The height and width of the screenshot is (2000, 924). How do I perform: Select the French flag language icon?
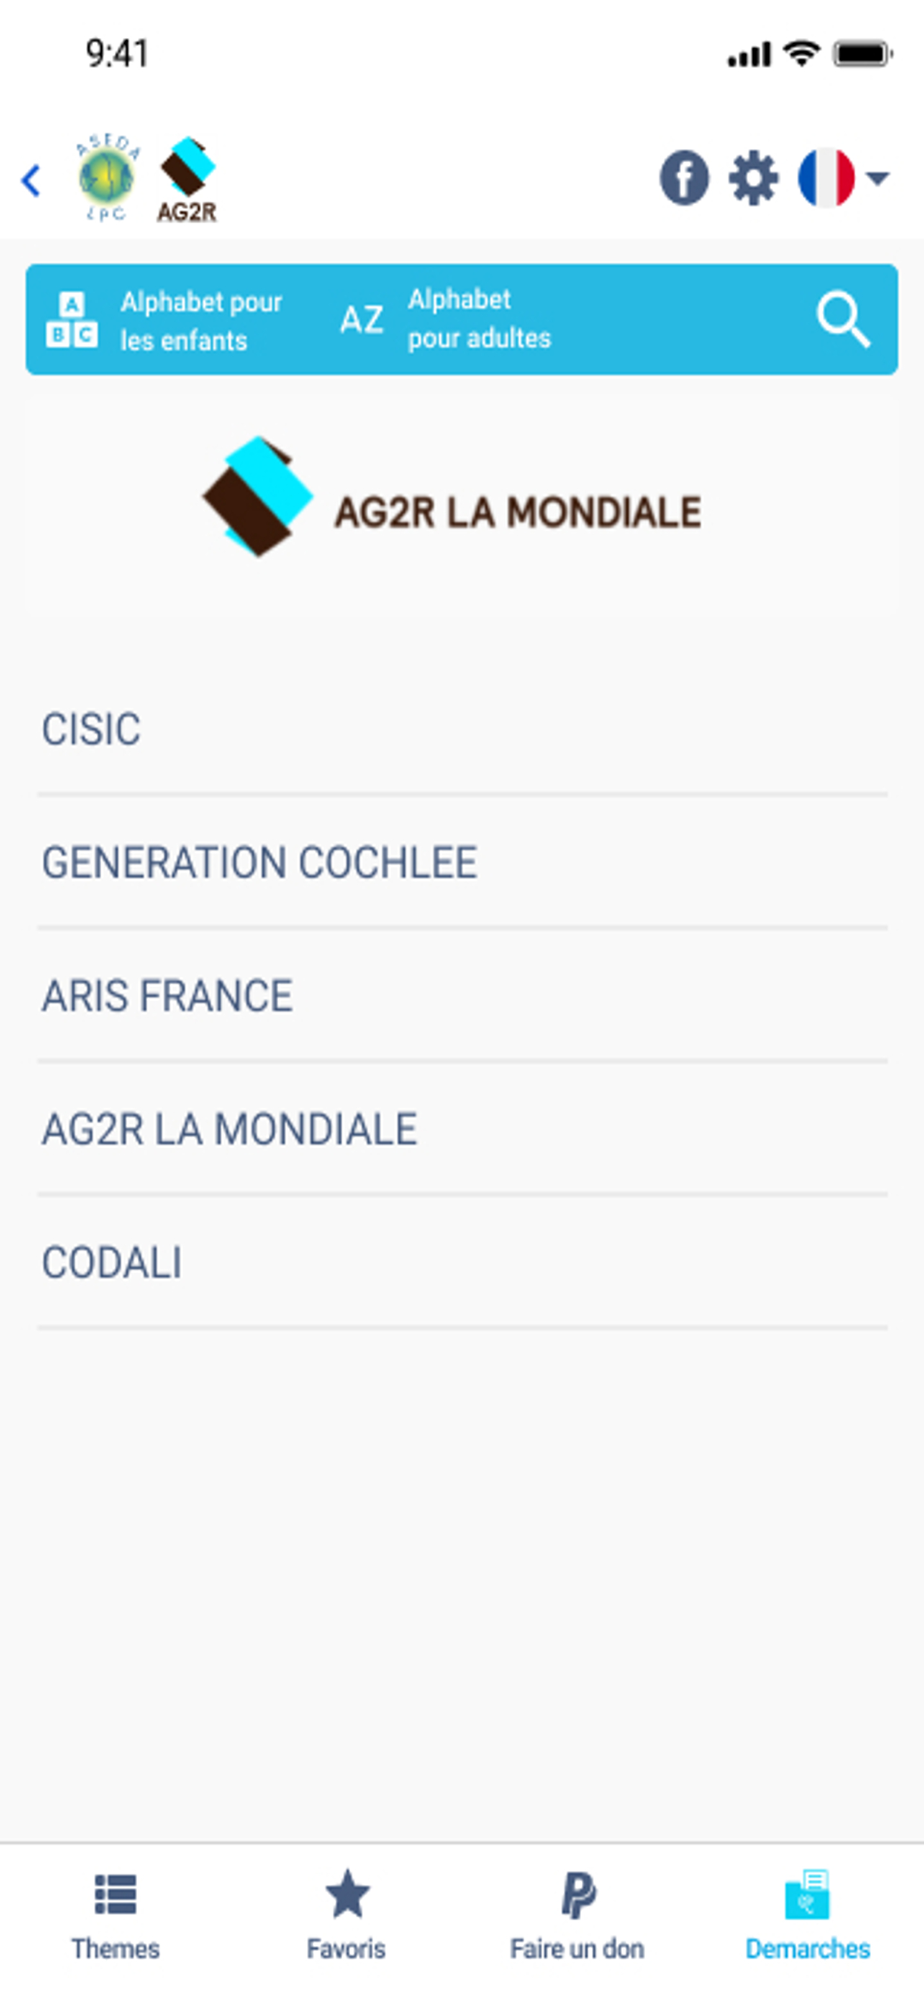coord(826,178)
